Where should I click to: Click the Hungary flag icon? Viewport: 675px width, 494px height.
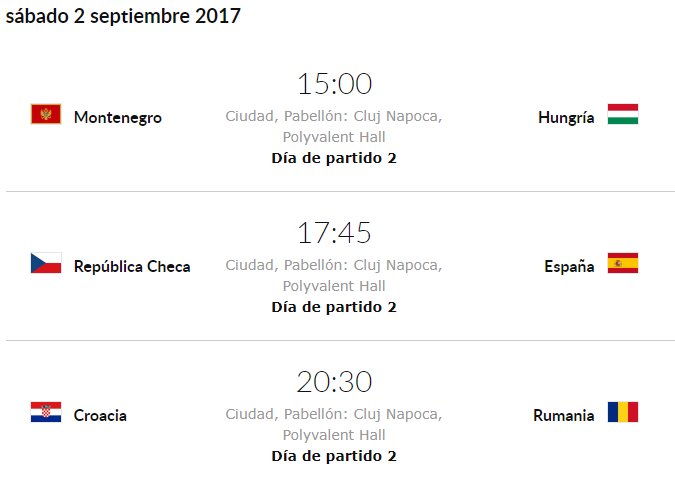point(622,114)
